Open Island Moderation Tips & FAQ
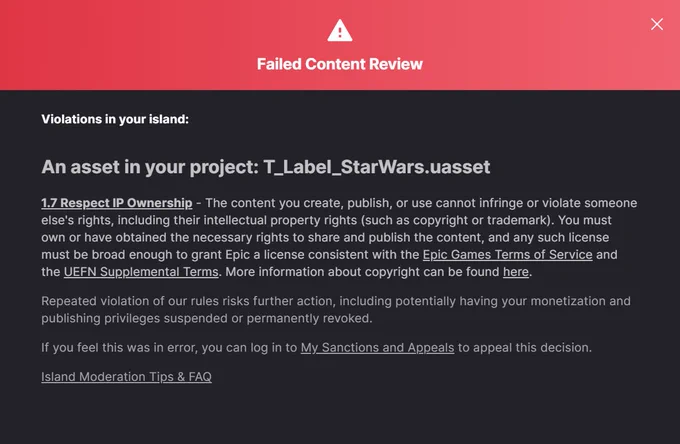680x444 pixels. [126, 377]
